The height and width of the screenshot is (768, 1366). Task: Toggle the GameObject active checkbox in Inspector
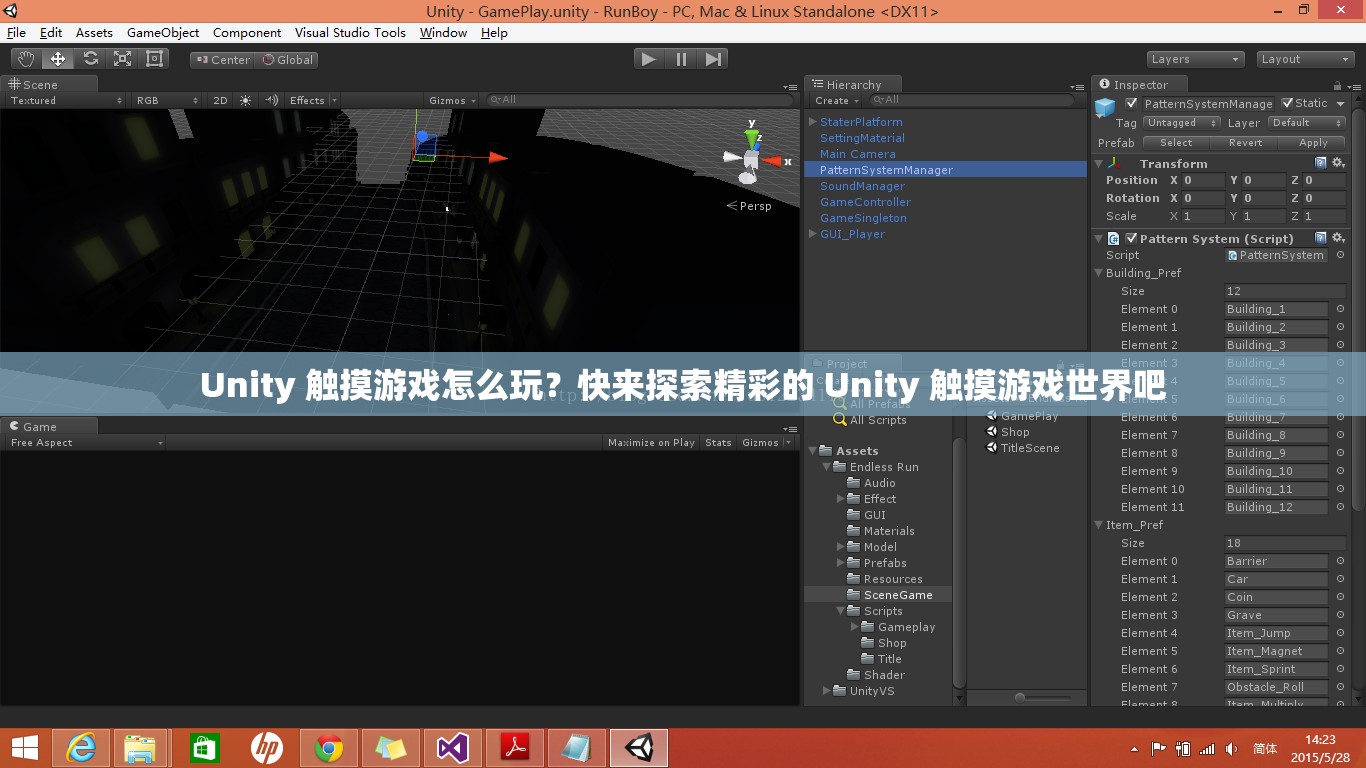click(1131, 103)
